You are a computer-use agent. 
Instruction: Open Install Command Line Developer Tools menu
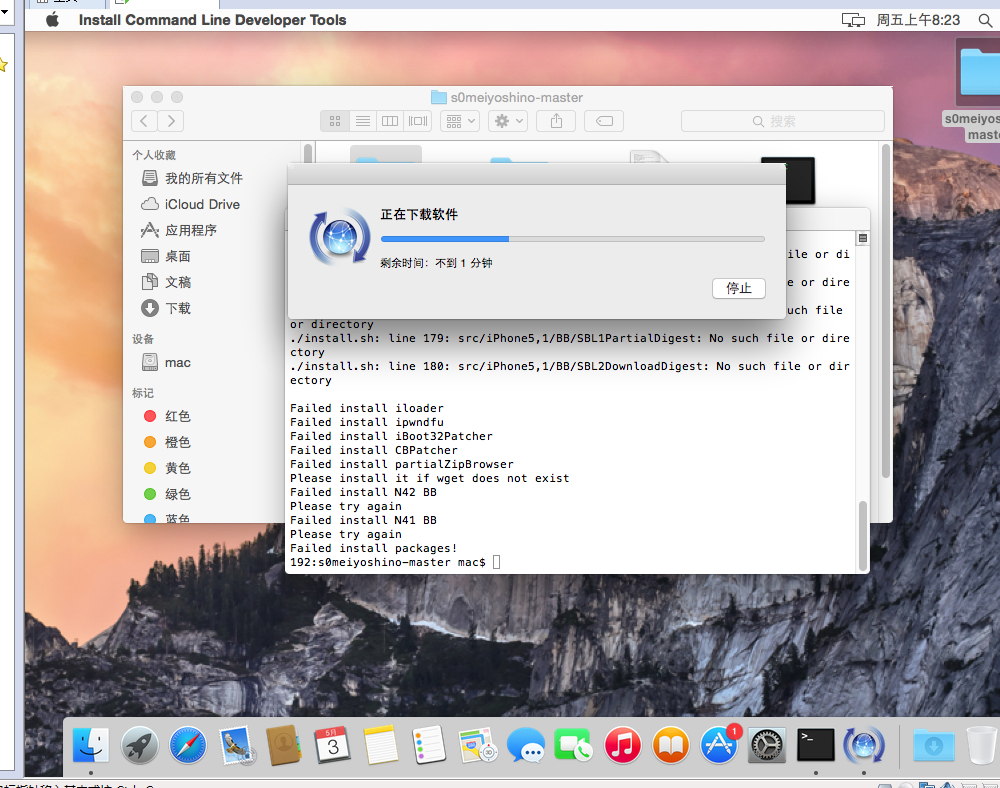[x=212, y=20]
